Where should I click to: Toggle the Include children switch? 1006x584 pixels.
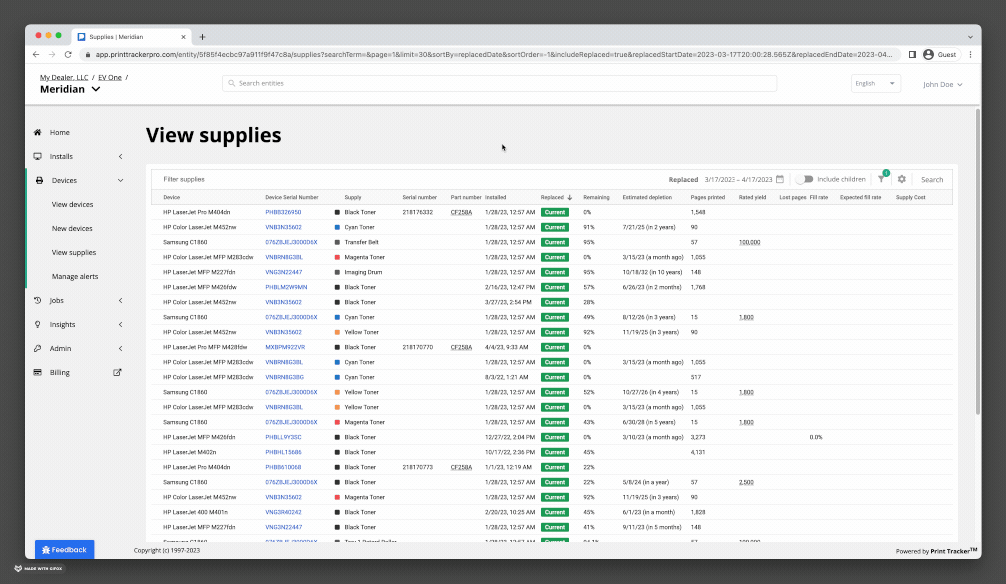(x=803, y=179)
